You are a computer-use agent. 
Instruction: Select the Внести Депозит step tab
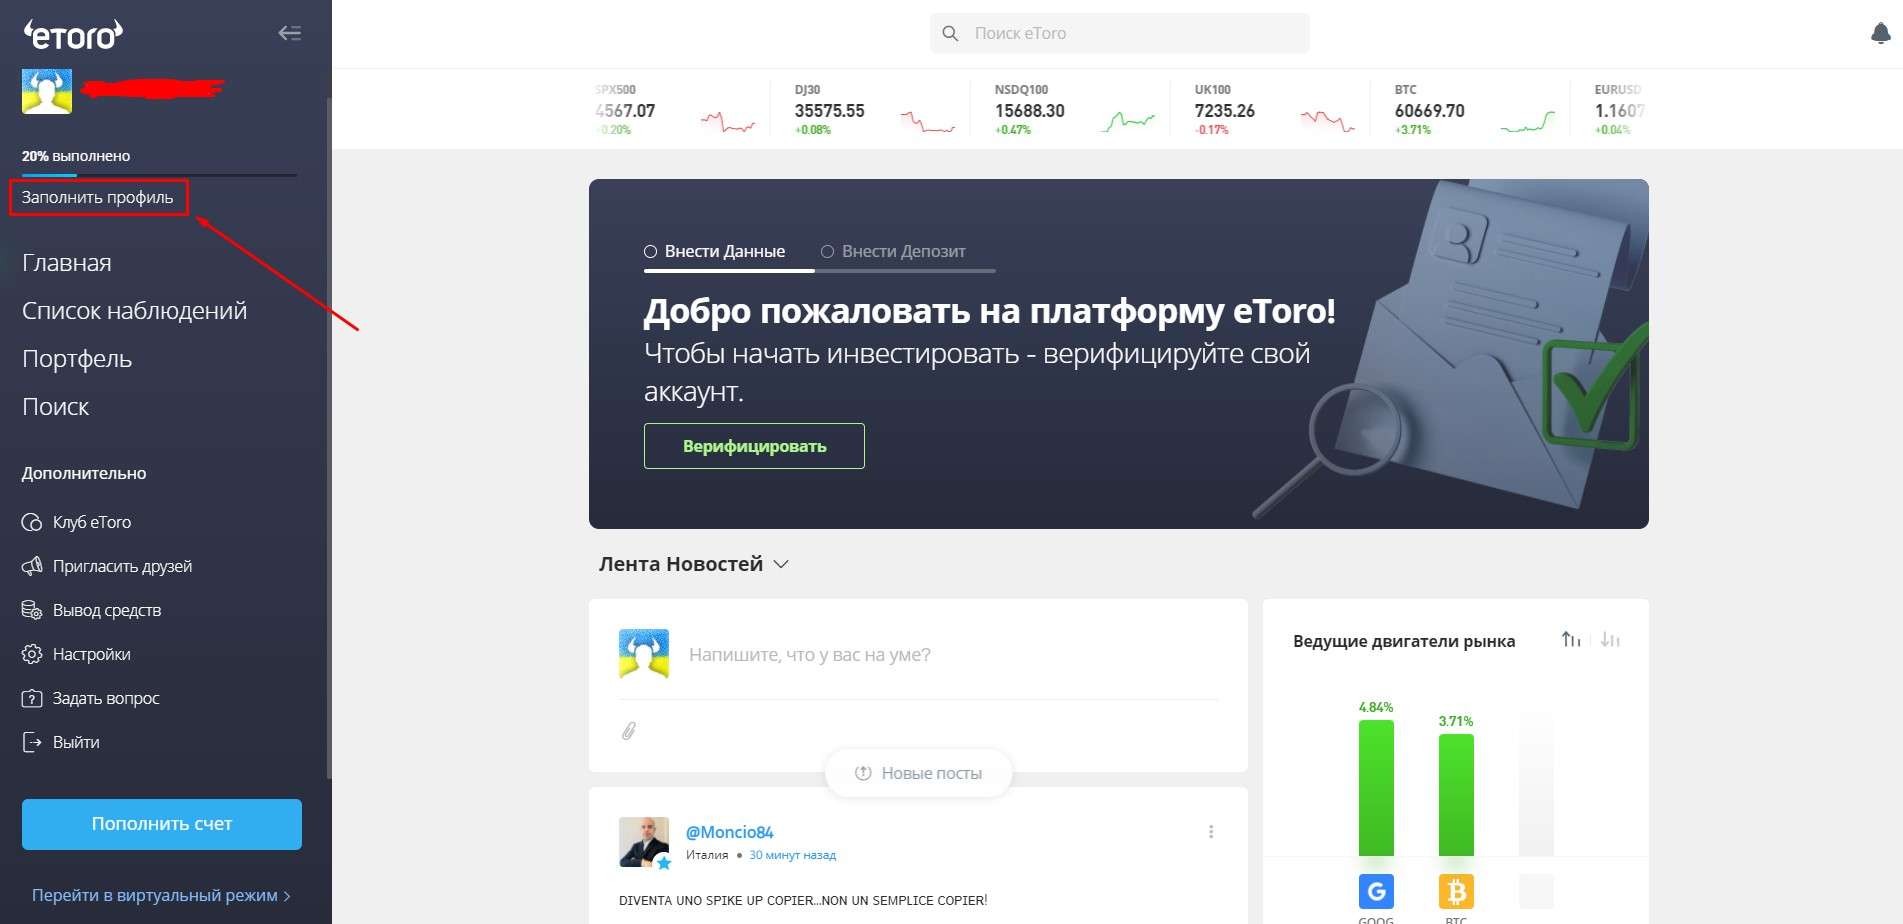click(x=893, y=252)
